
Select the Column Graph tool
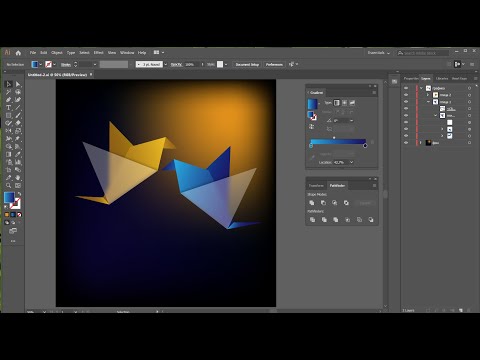(x=18, y=162)
